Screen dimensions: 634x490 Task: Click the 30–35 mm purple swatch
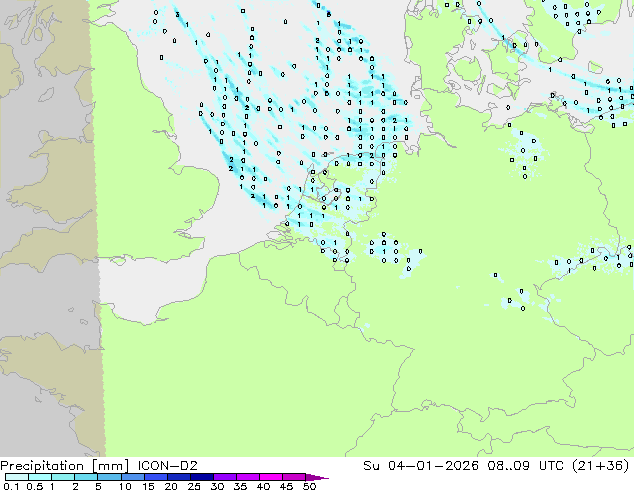coord(224,477)
